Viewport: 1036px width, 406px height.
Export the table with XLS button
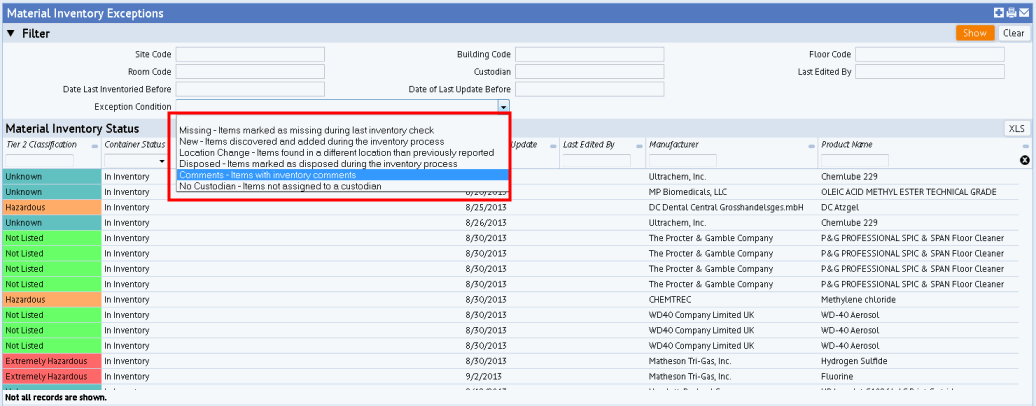(1016, 129)
